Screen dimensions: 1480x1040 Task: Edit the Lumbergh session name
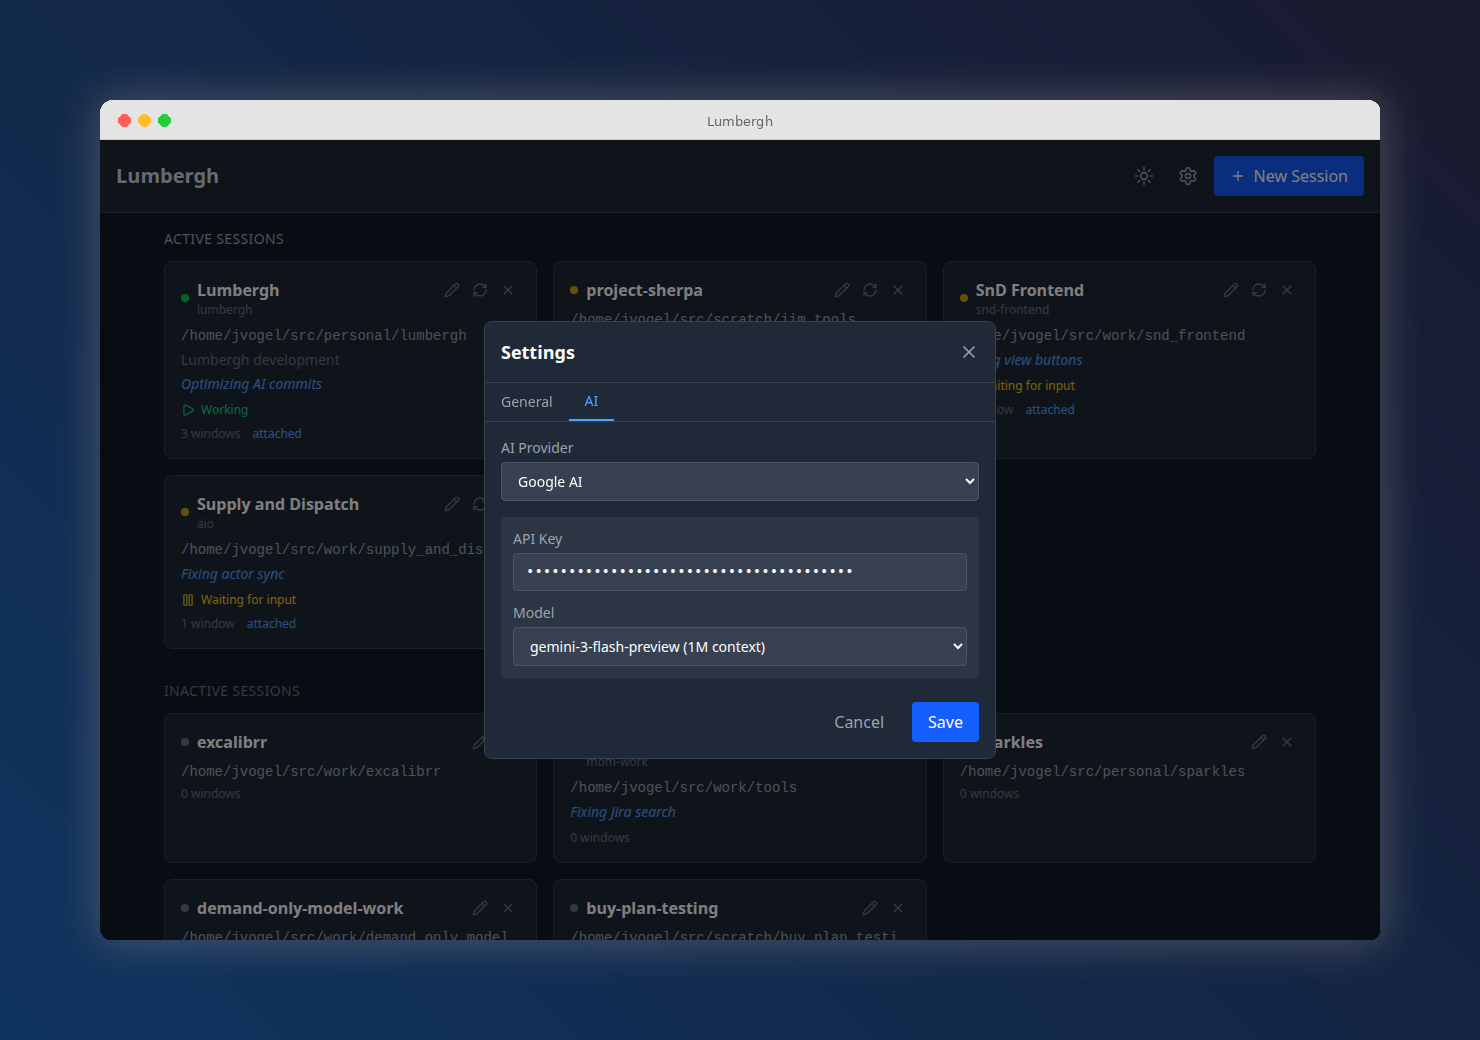pos(452,290)
